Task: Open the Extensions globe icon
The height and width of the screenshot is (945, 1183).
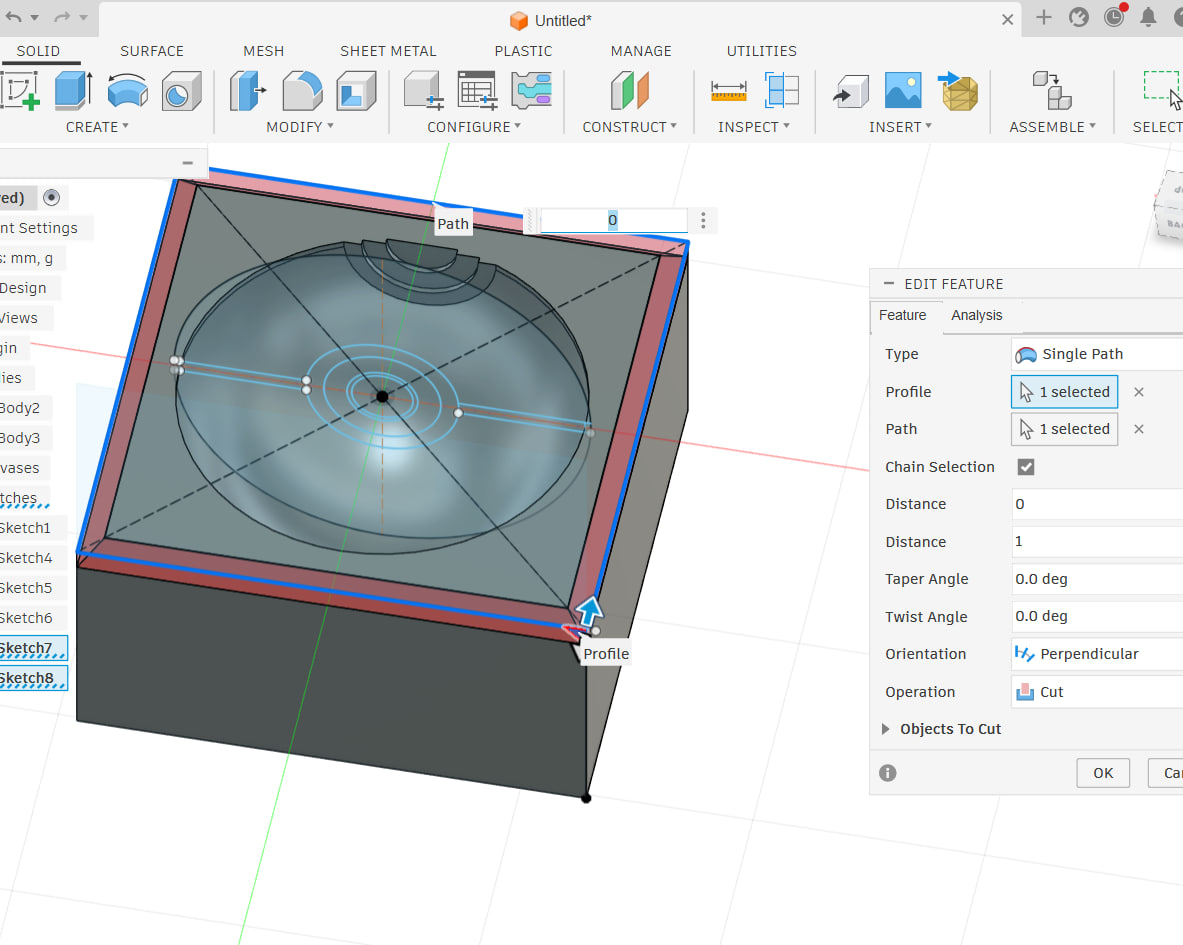Action: click(1079, 17)
